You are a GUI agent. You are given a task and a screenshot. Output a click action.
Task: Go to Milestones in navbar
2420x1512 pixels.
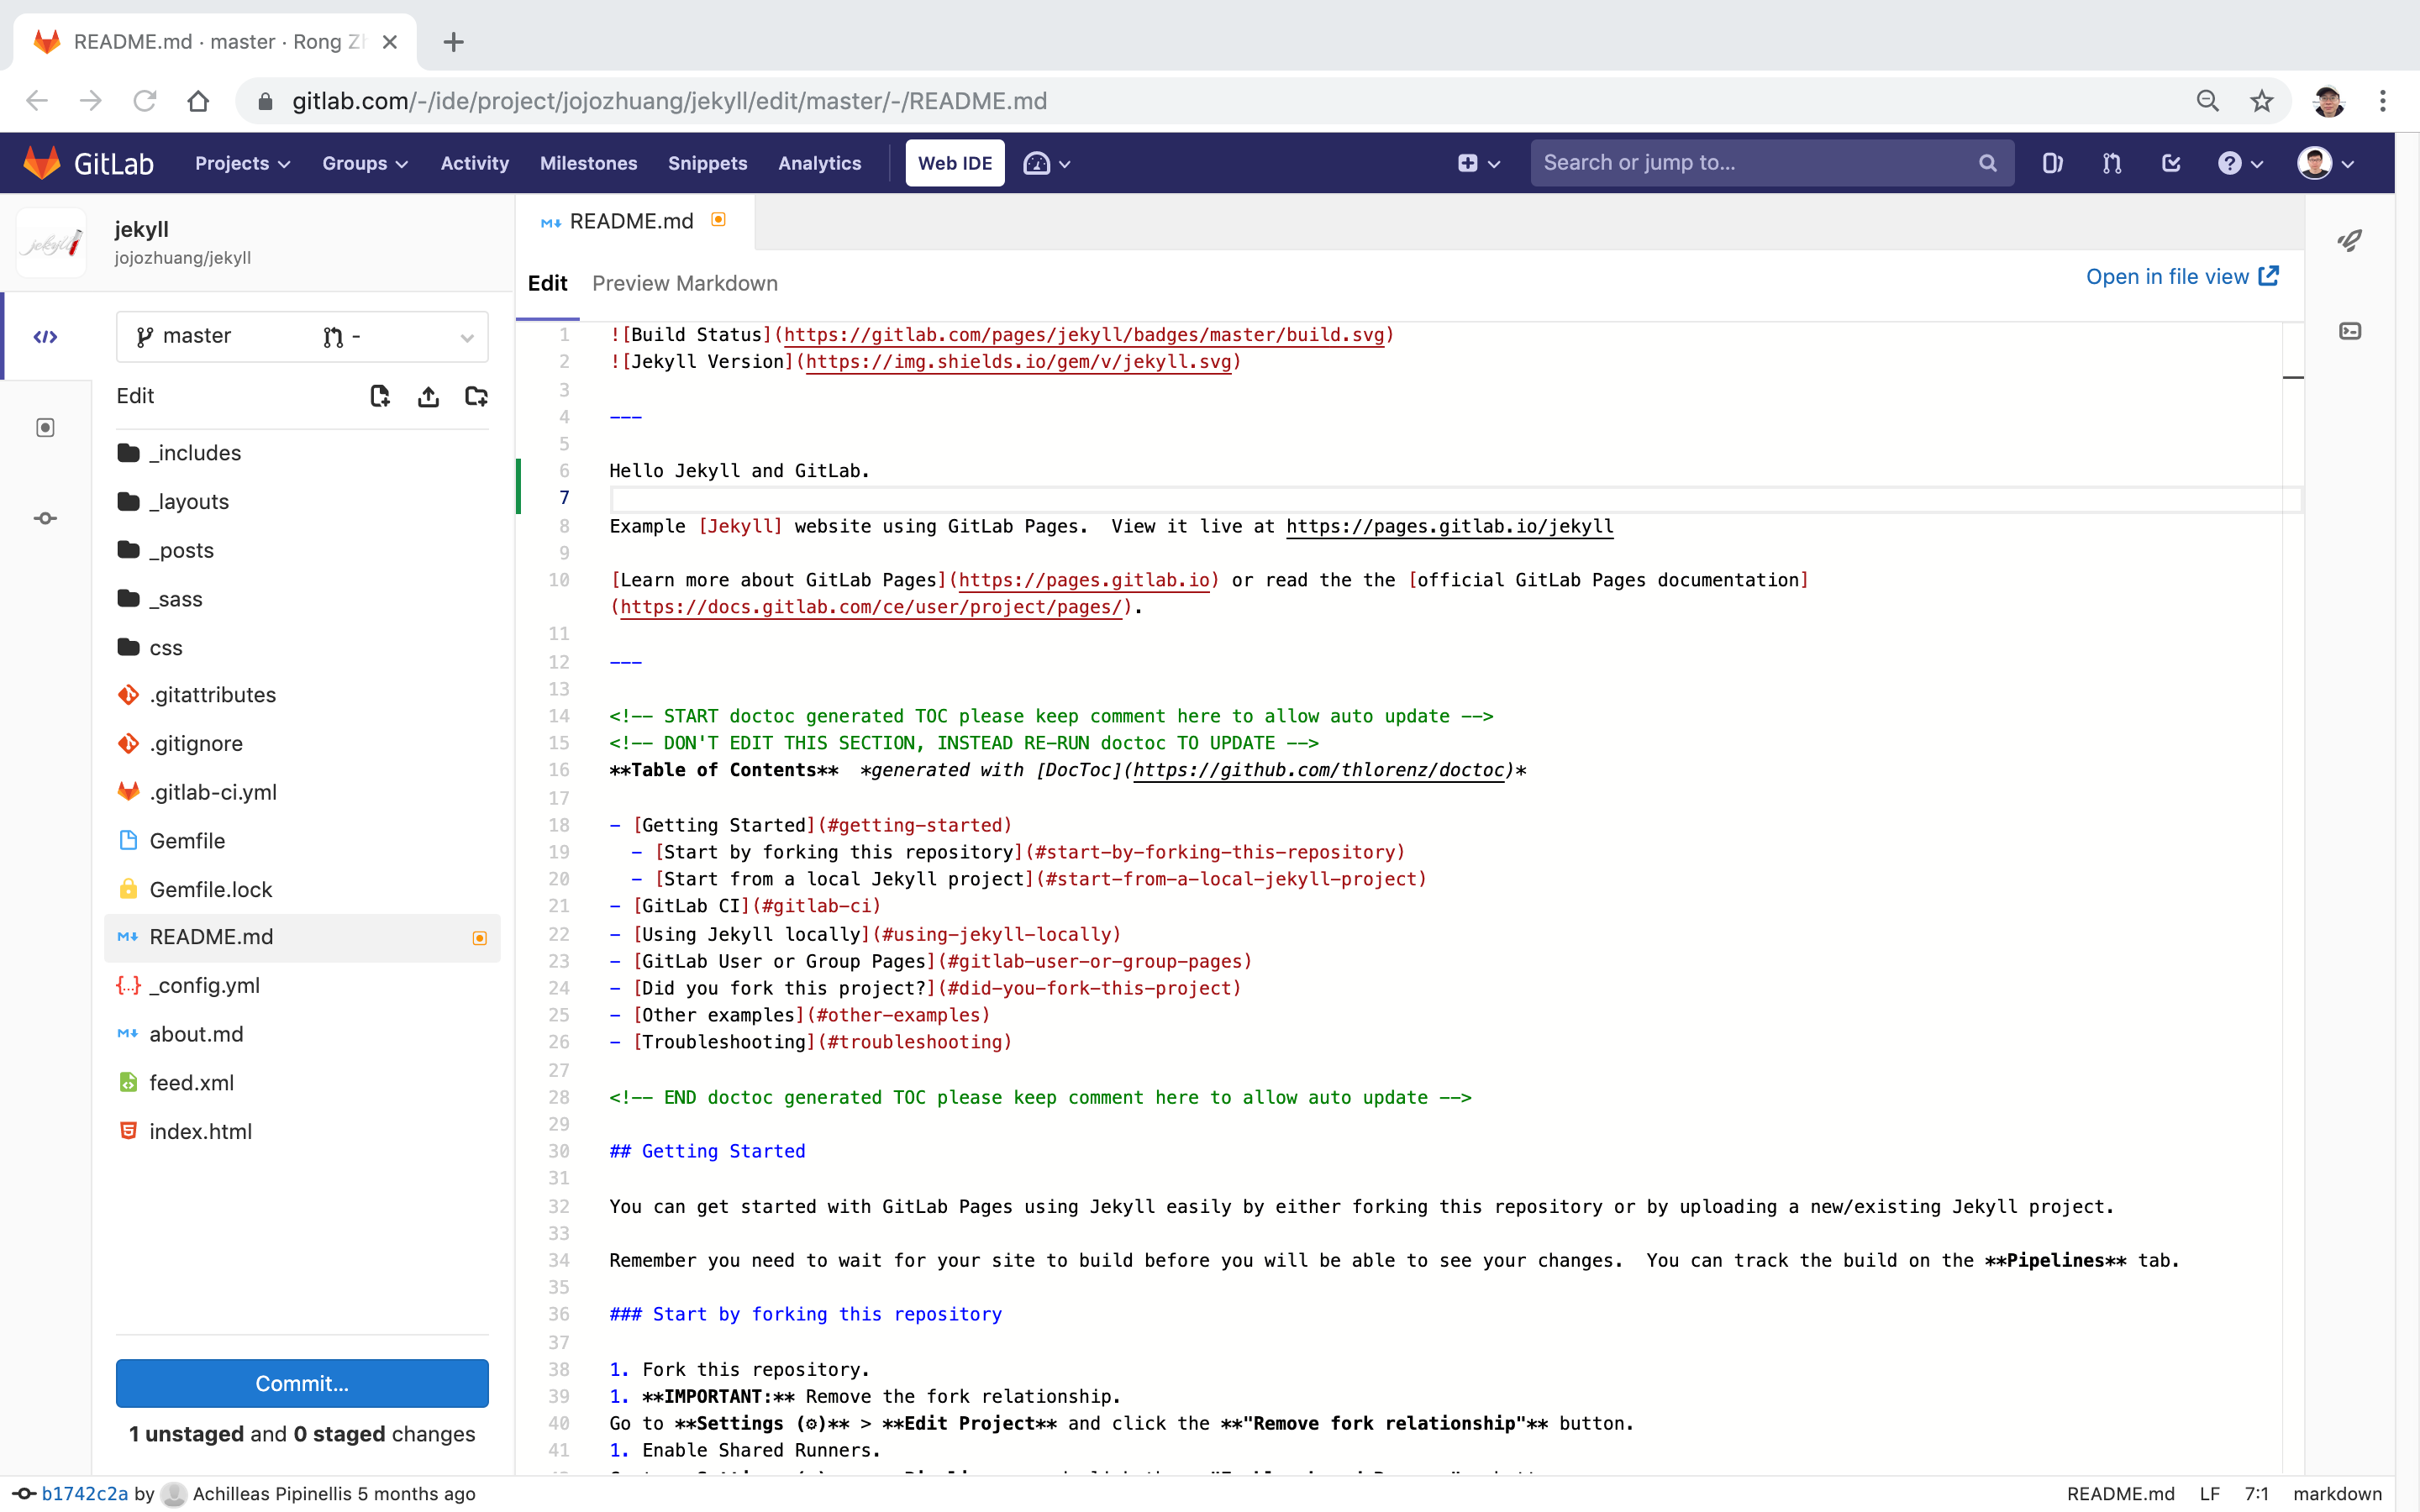(x=588, y=163)
